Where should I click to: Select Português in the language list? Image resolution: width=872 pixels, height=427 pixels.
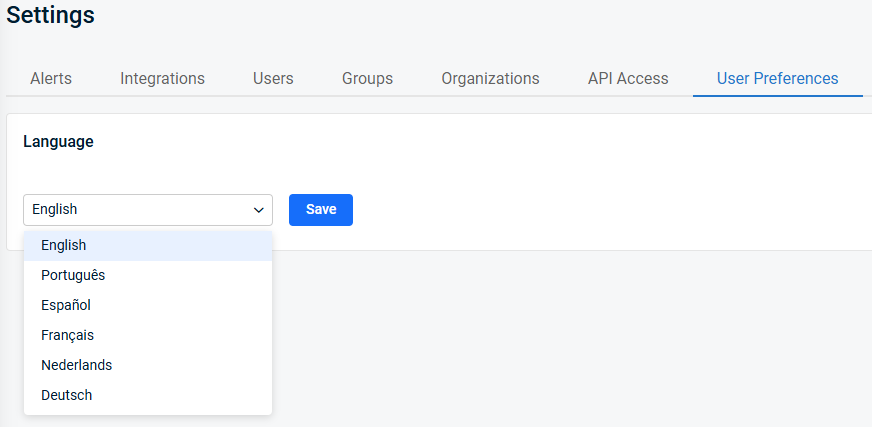[148, 275]
